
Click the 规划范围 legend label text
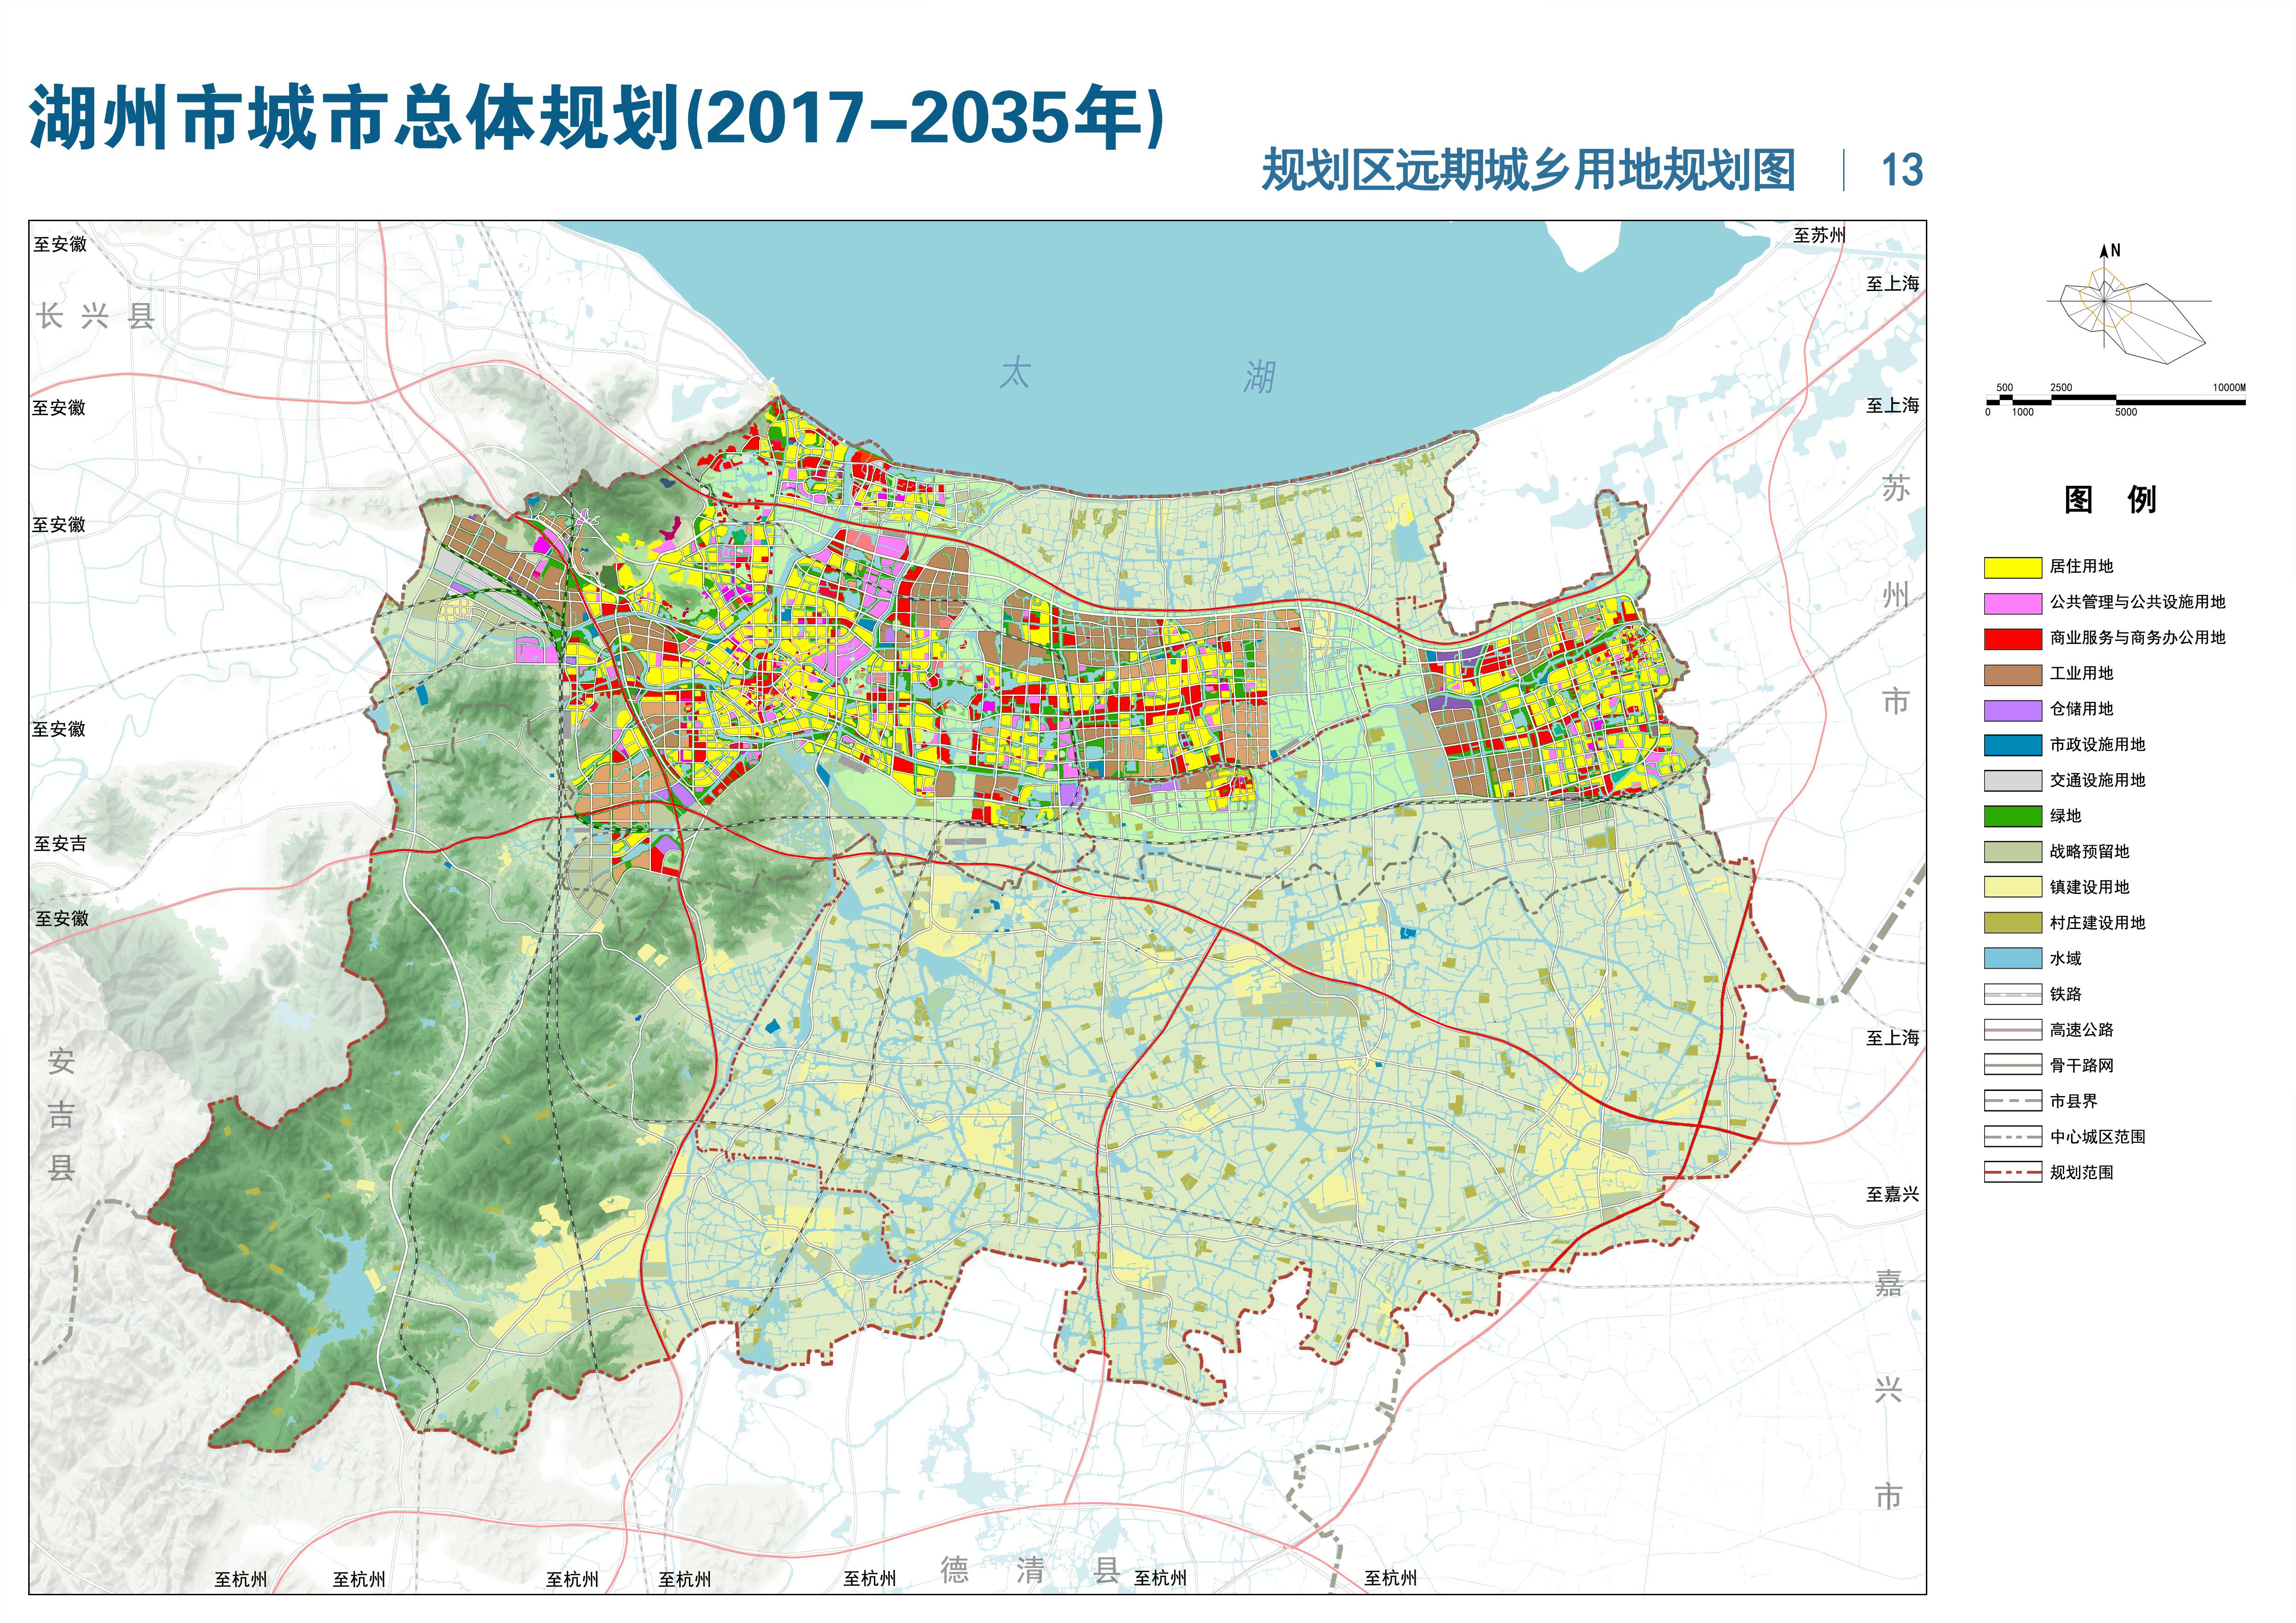click(x=2081, y=1172)
